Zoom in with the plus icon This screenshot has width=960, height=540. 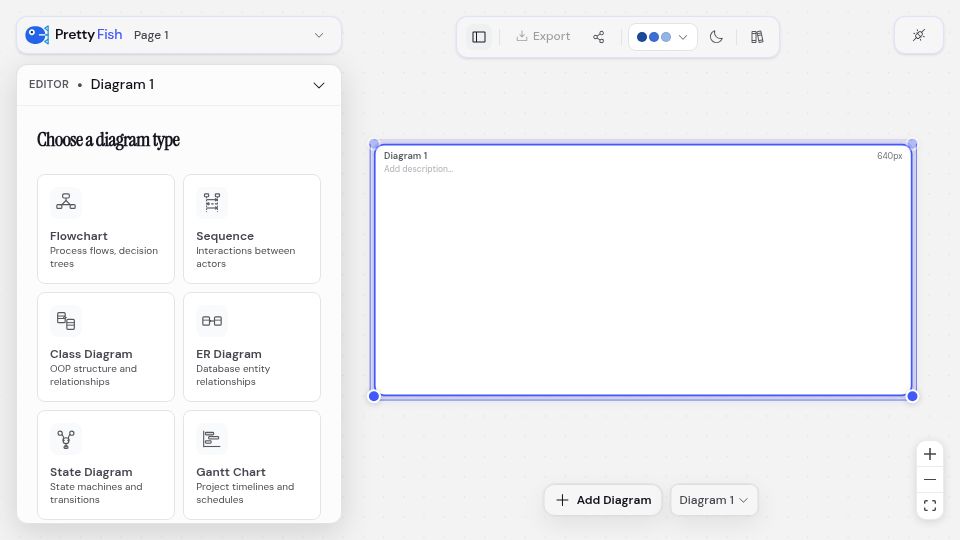coord(929,454)
